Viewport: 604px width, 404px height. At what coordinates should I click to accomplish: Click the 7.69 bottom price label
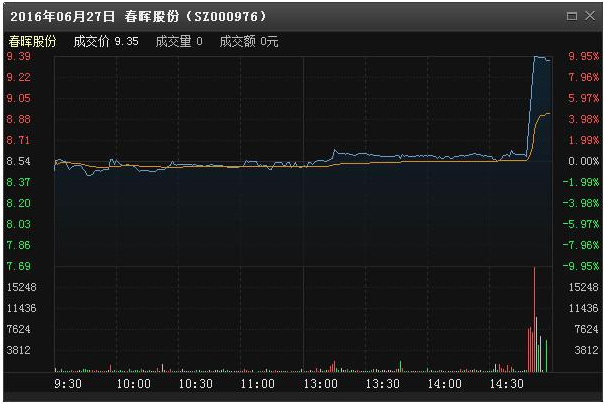click(x=18, y=266)
